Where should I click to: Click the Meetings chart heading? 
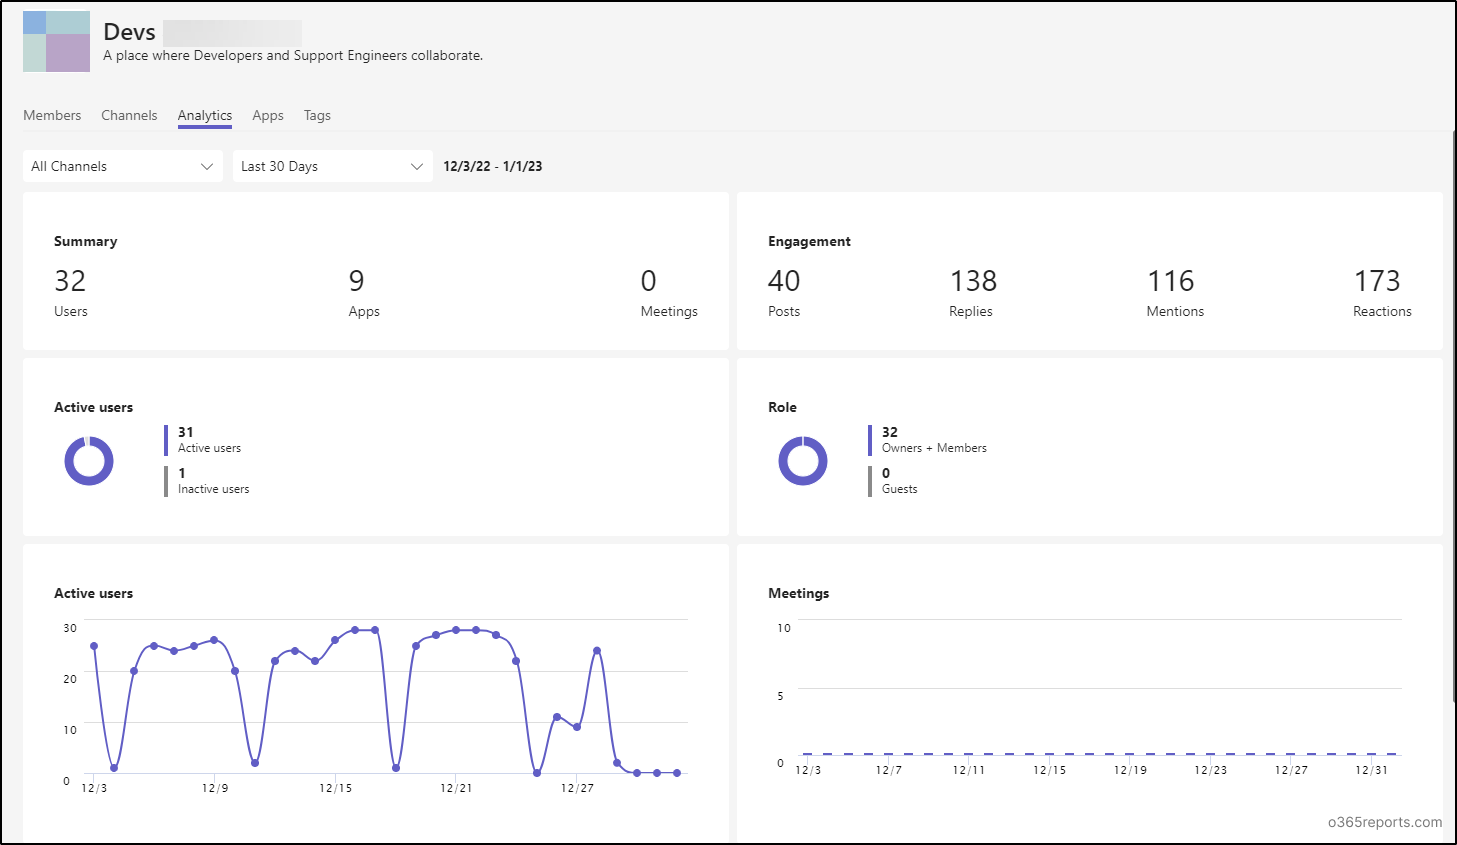[798, 593]
